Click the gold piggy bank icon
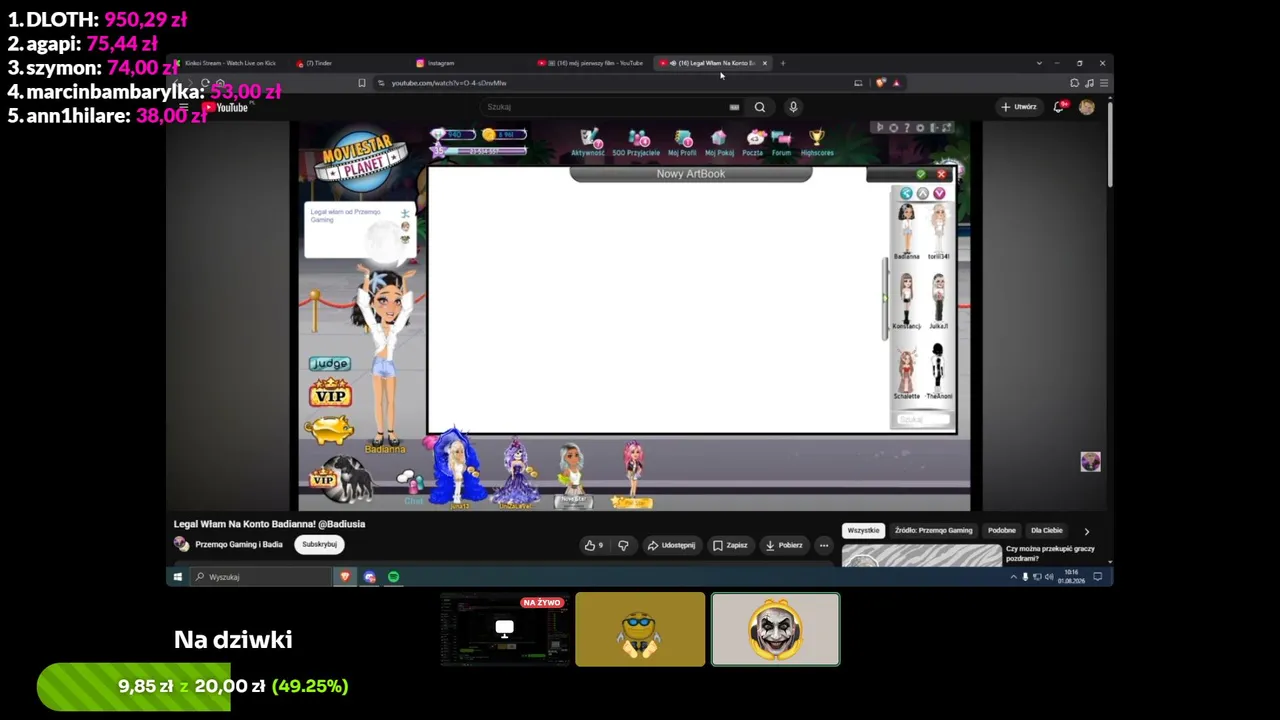The image size is (1280, 720). (330, 429)
